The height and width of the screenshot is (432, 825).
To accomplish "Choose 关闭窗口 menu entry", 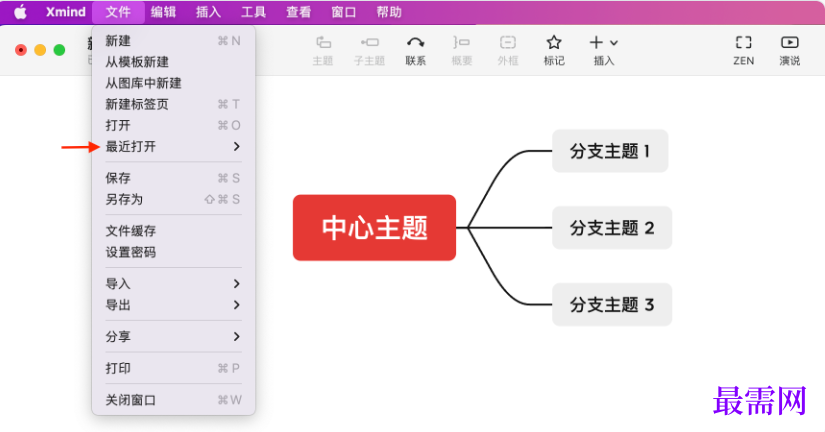I will click(x=173, y=400).
